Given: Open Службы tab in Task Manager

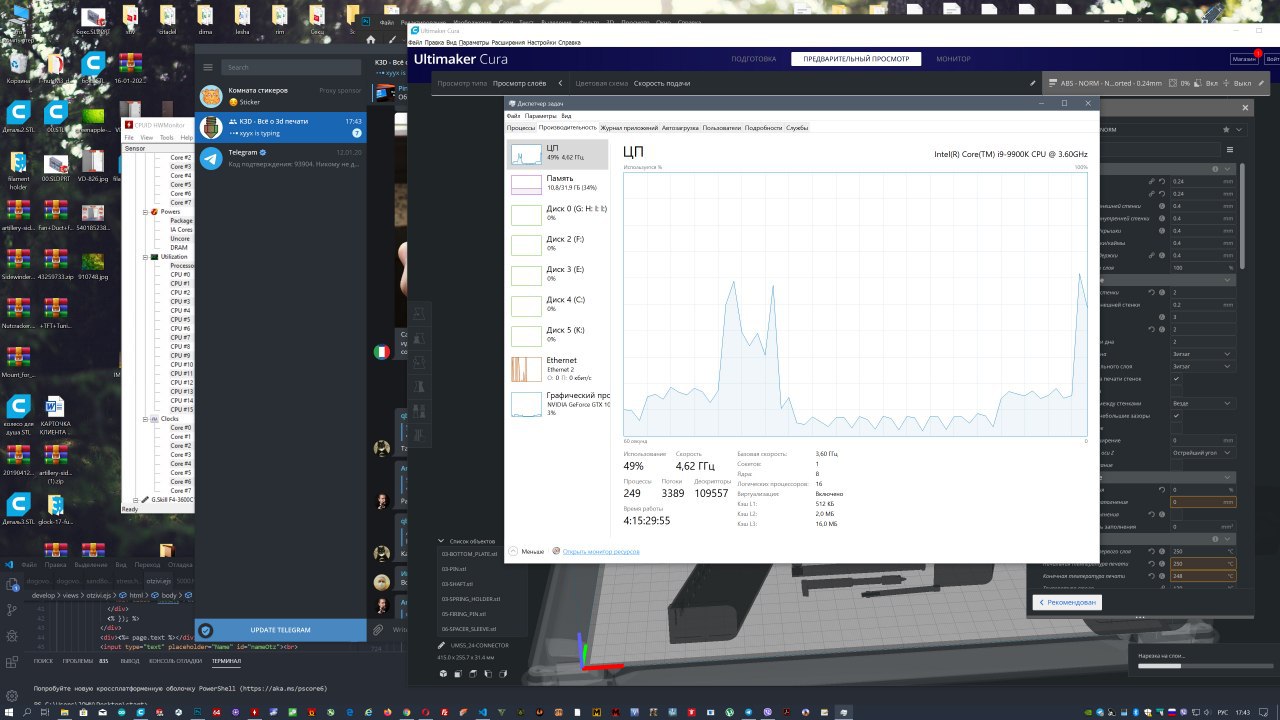Looking at the screenshot, I should [x=797, y=128].
